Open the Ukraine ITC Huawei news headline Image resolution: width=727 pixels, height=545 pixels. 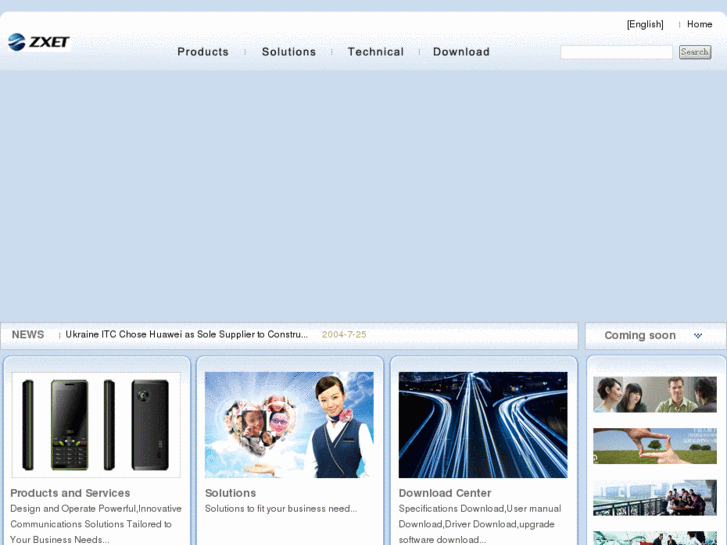[x=186, y=334]
